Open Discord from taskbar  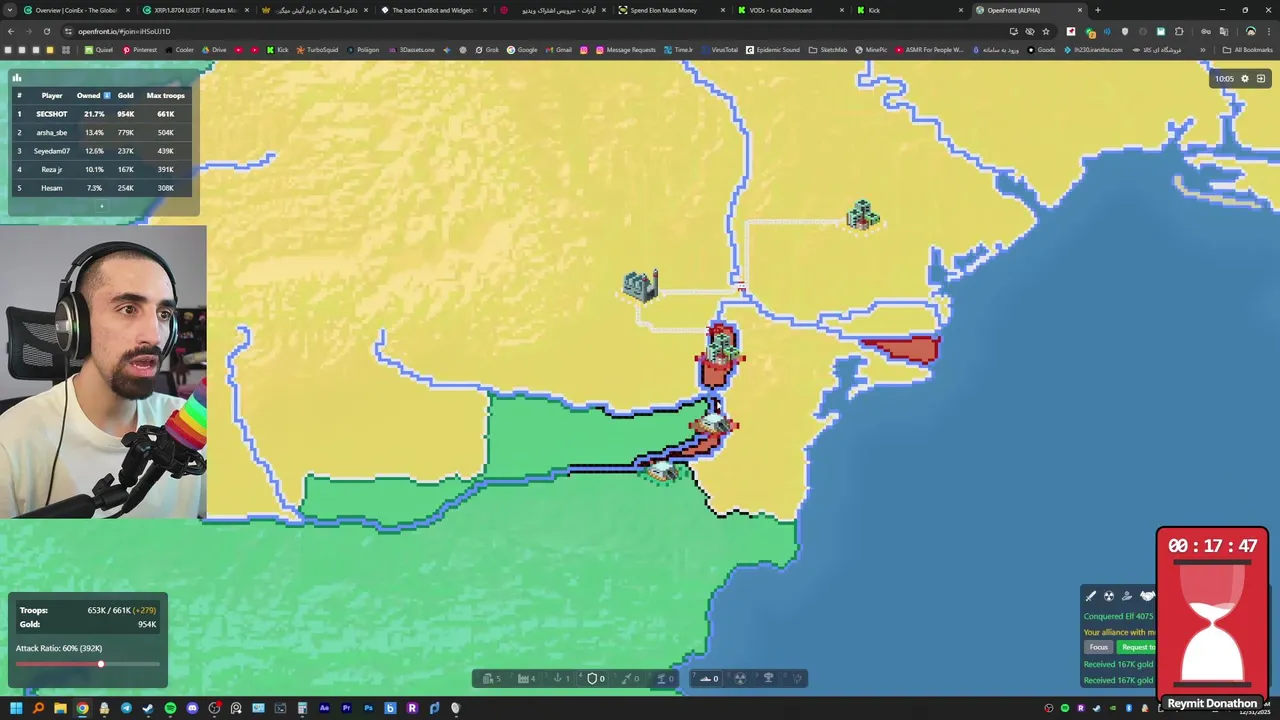(192, 708)
